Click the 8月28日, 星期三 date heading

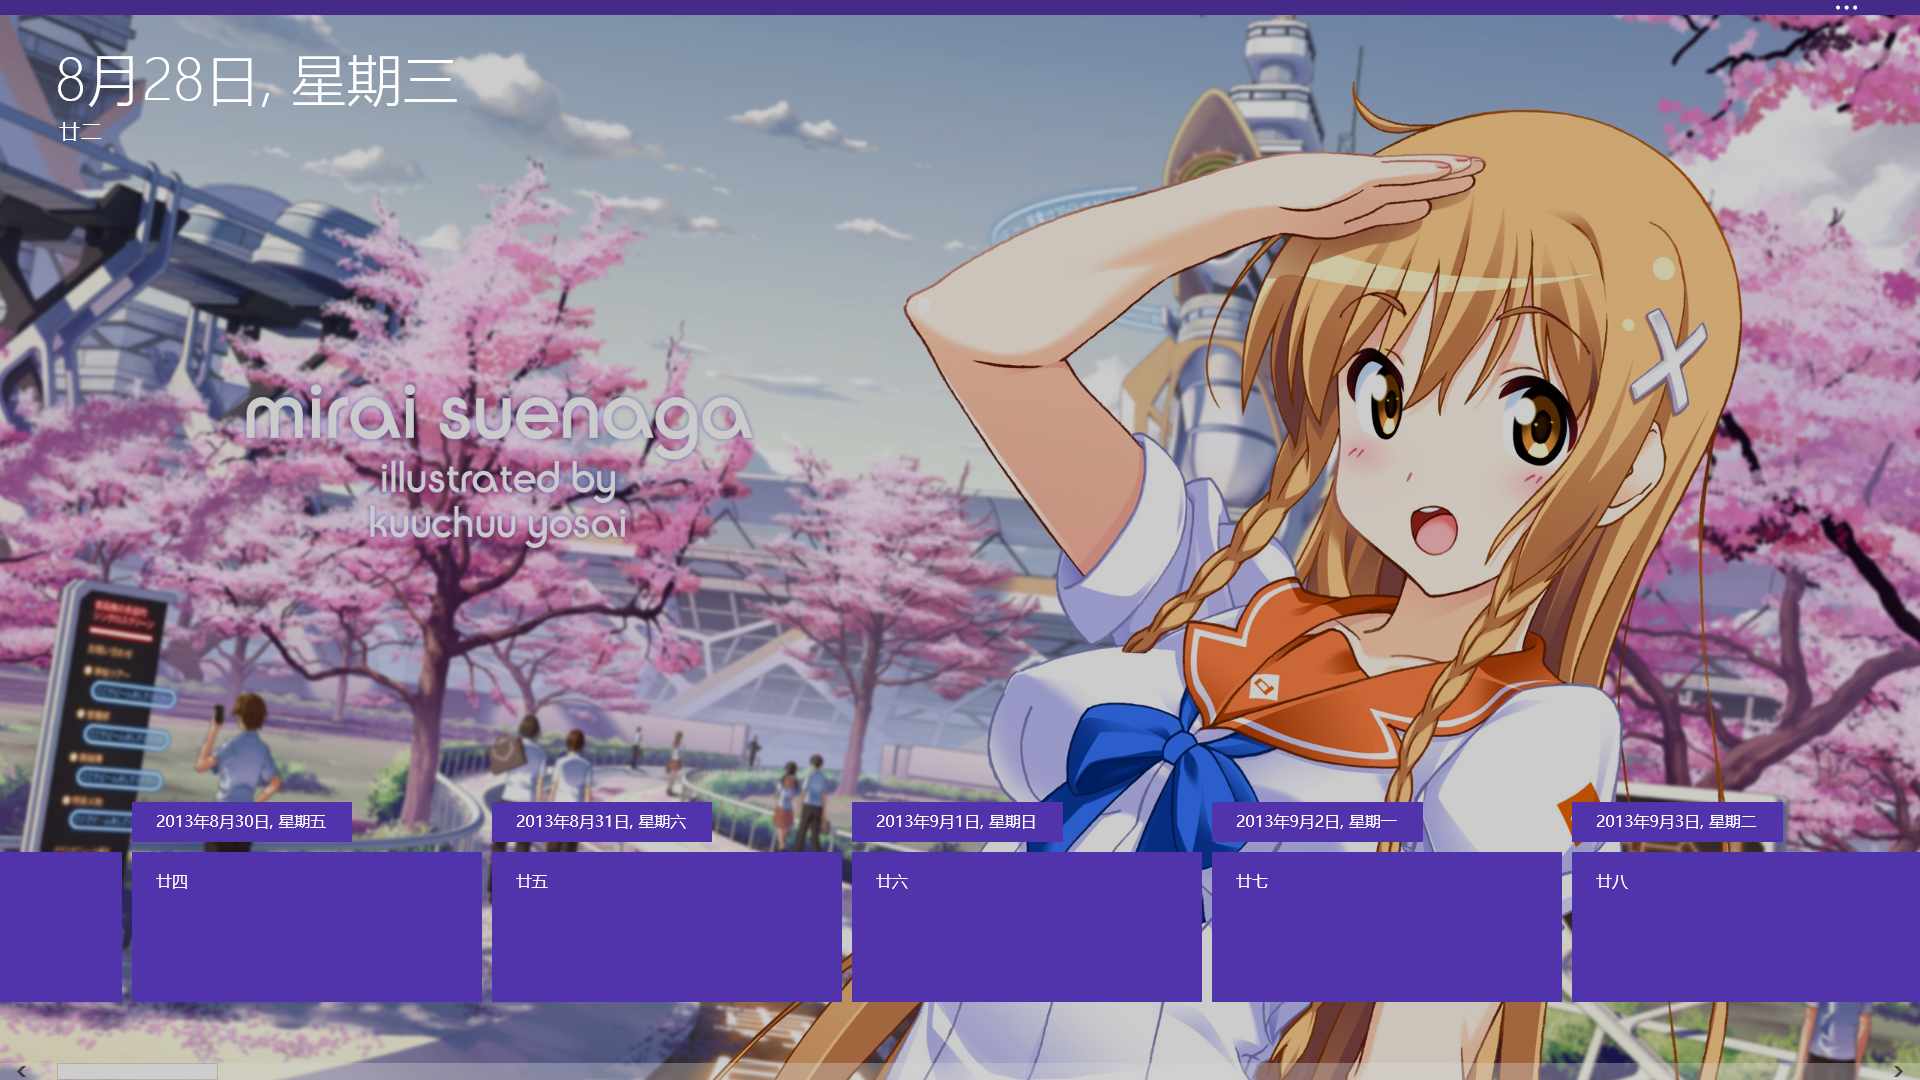(256, 81)
